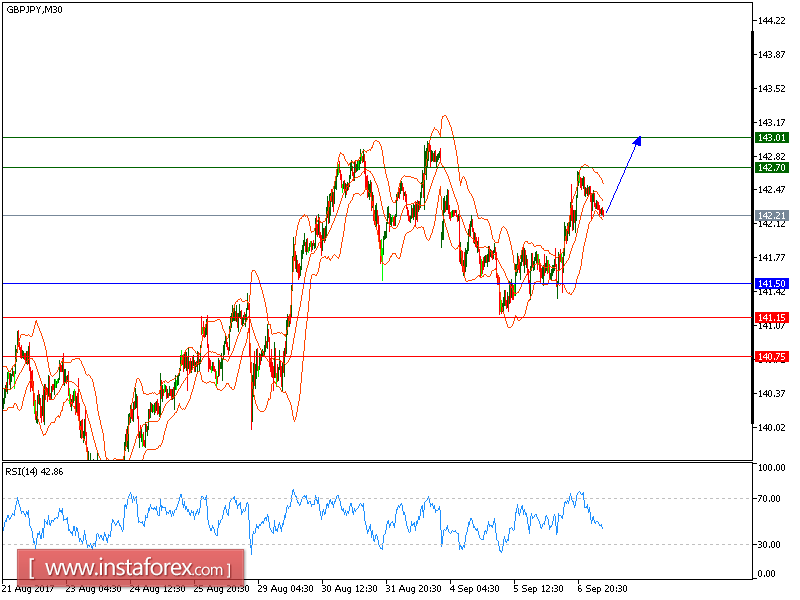Click the RSI 30.00 scale value
The width and height of the screenshot is (800, 600).
769,544
